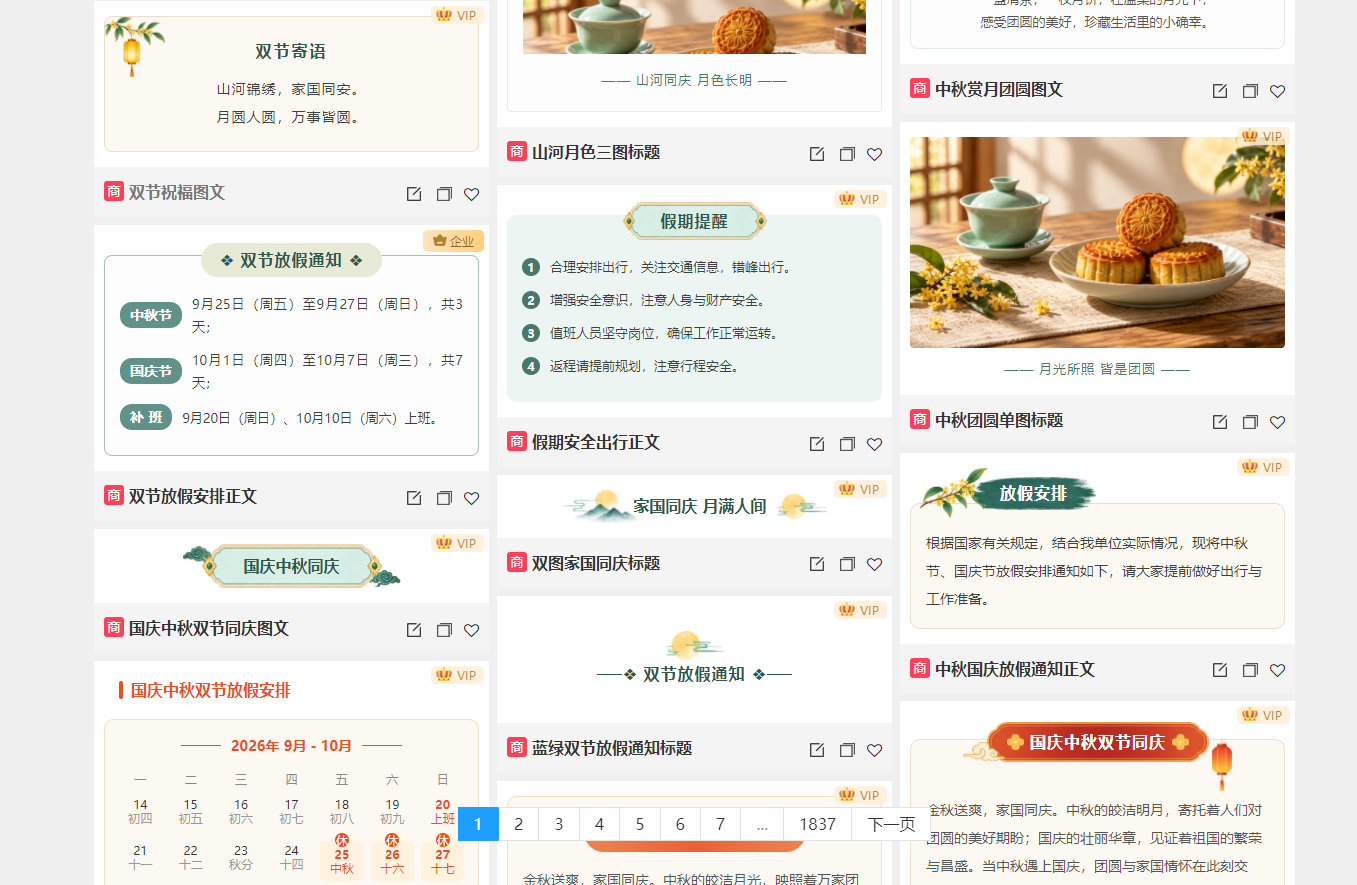This screenshot has width=1357, height=885.
Task: Open the pagination ellipsis to show more pages
Action: click(762, 824)
